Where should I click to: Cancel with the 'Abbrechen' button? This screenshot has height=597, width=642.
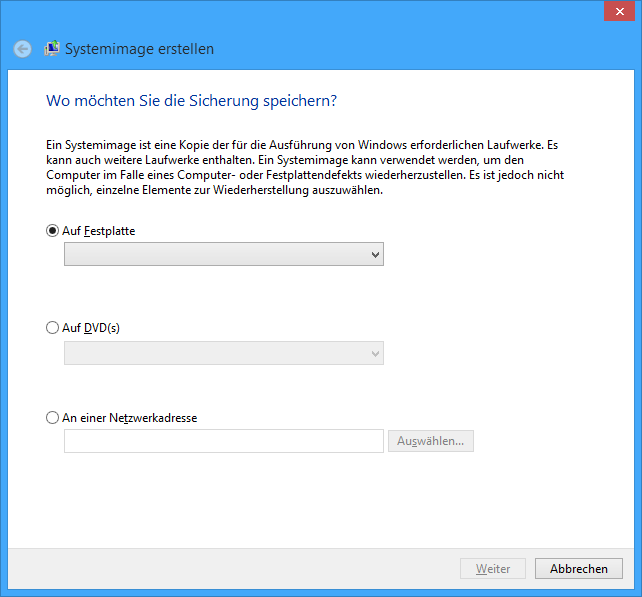click(x=579, y=568)
